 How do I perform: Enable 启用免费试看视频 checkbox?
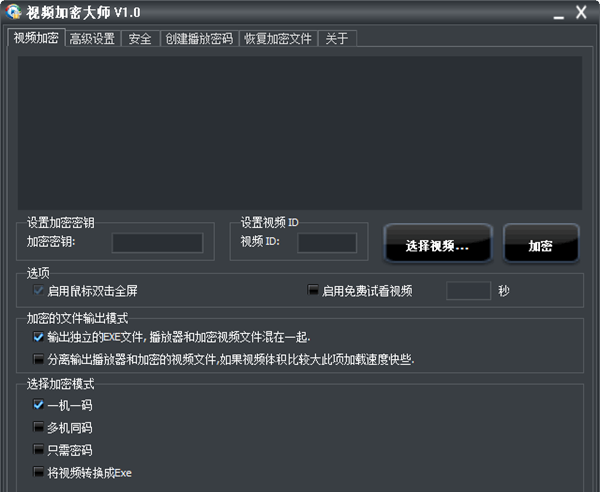[313, 290]
